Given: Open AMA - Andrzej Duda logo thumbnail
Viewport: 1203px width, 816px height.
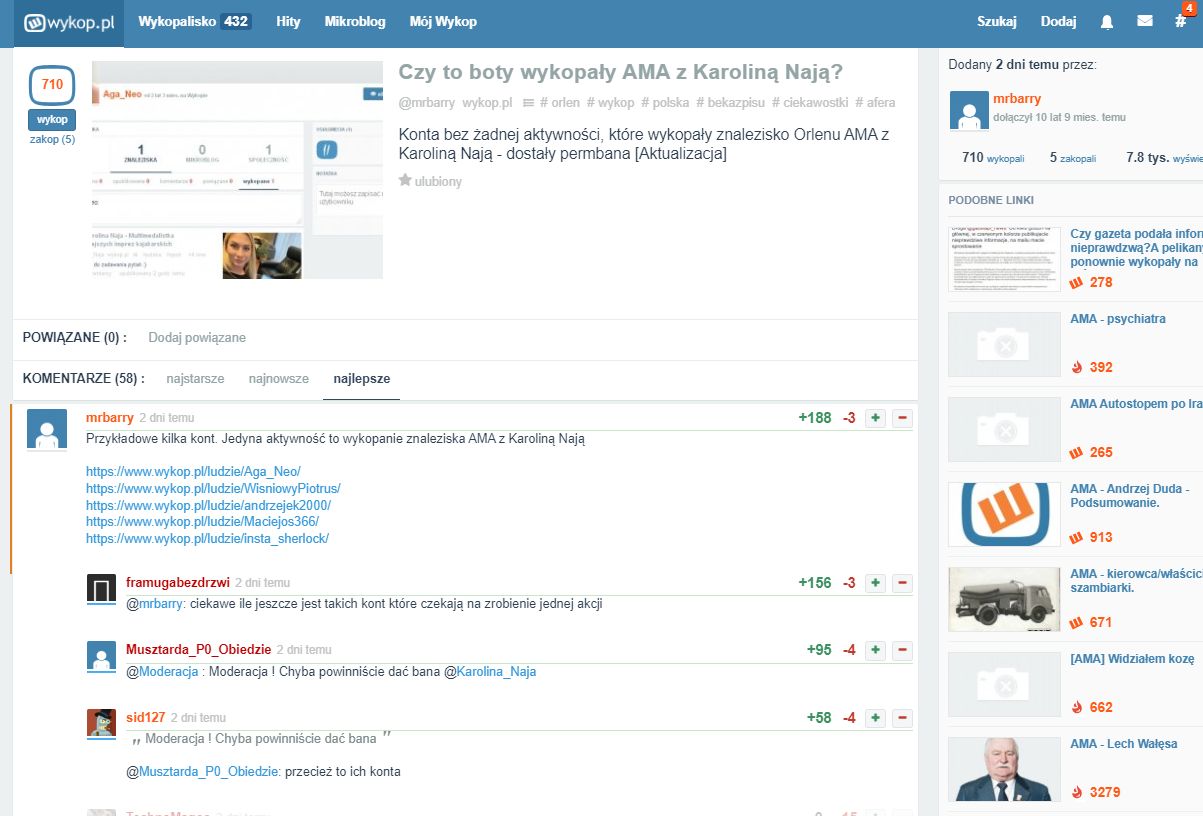Looking at the screenshot, I should pyautogui.click(x=1004, y=515).
